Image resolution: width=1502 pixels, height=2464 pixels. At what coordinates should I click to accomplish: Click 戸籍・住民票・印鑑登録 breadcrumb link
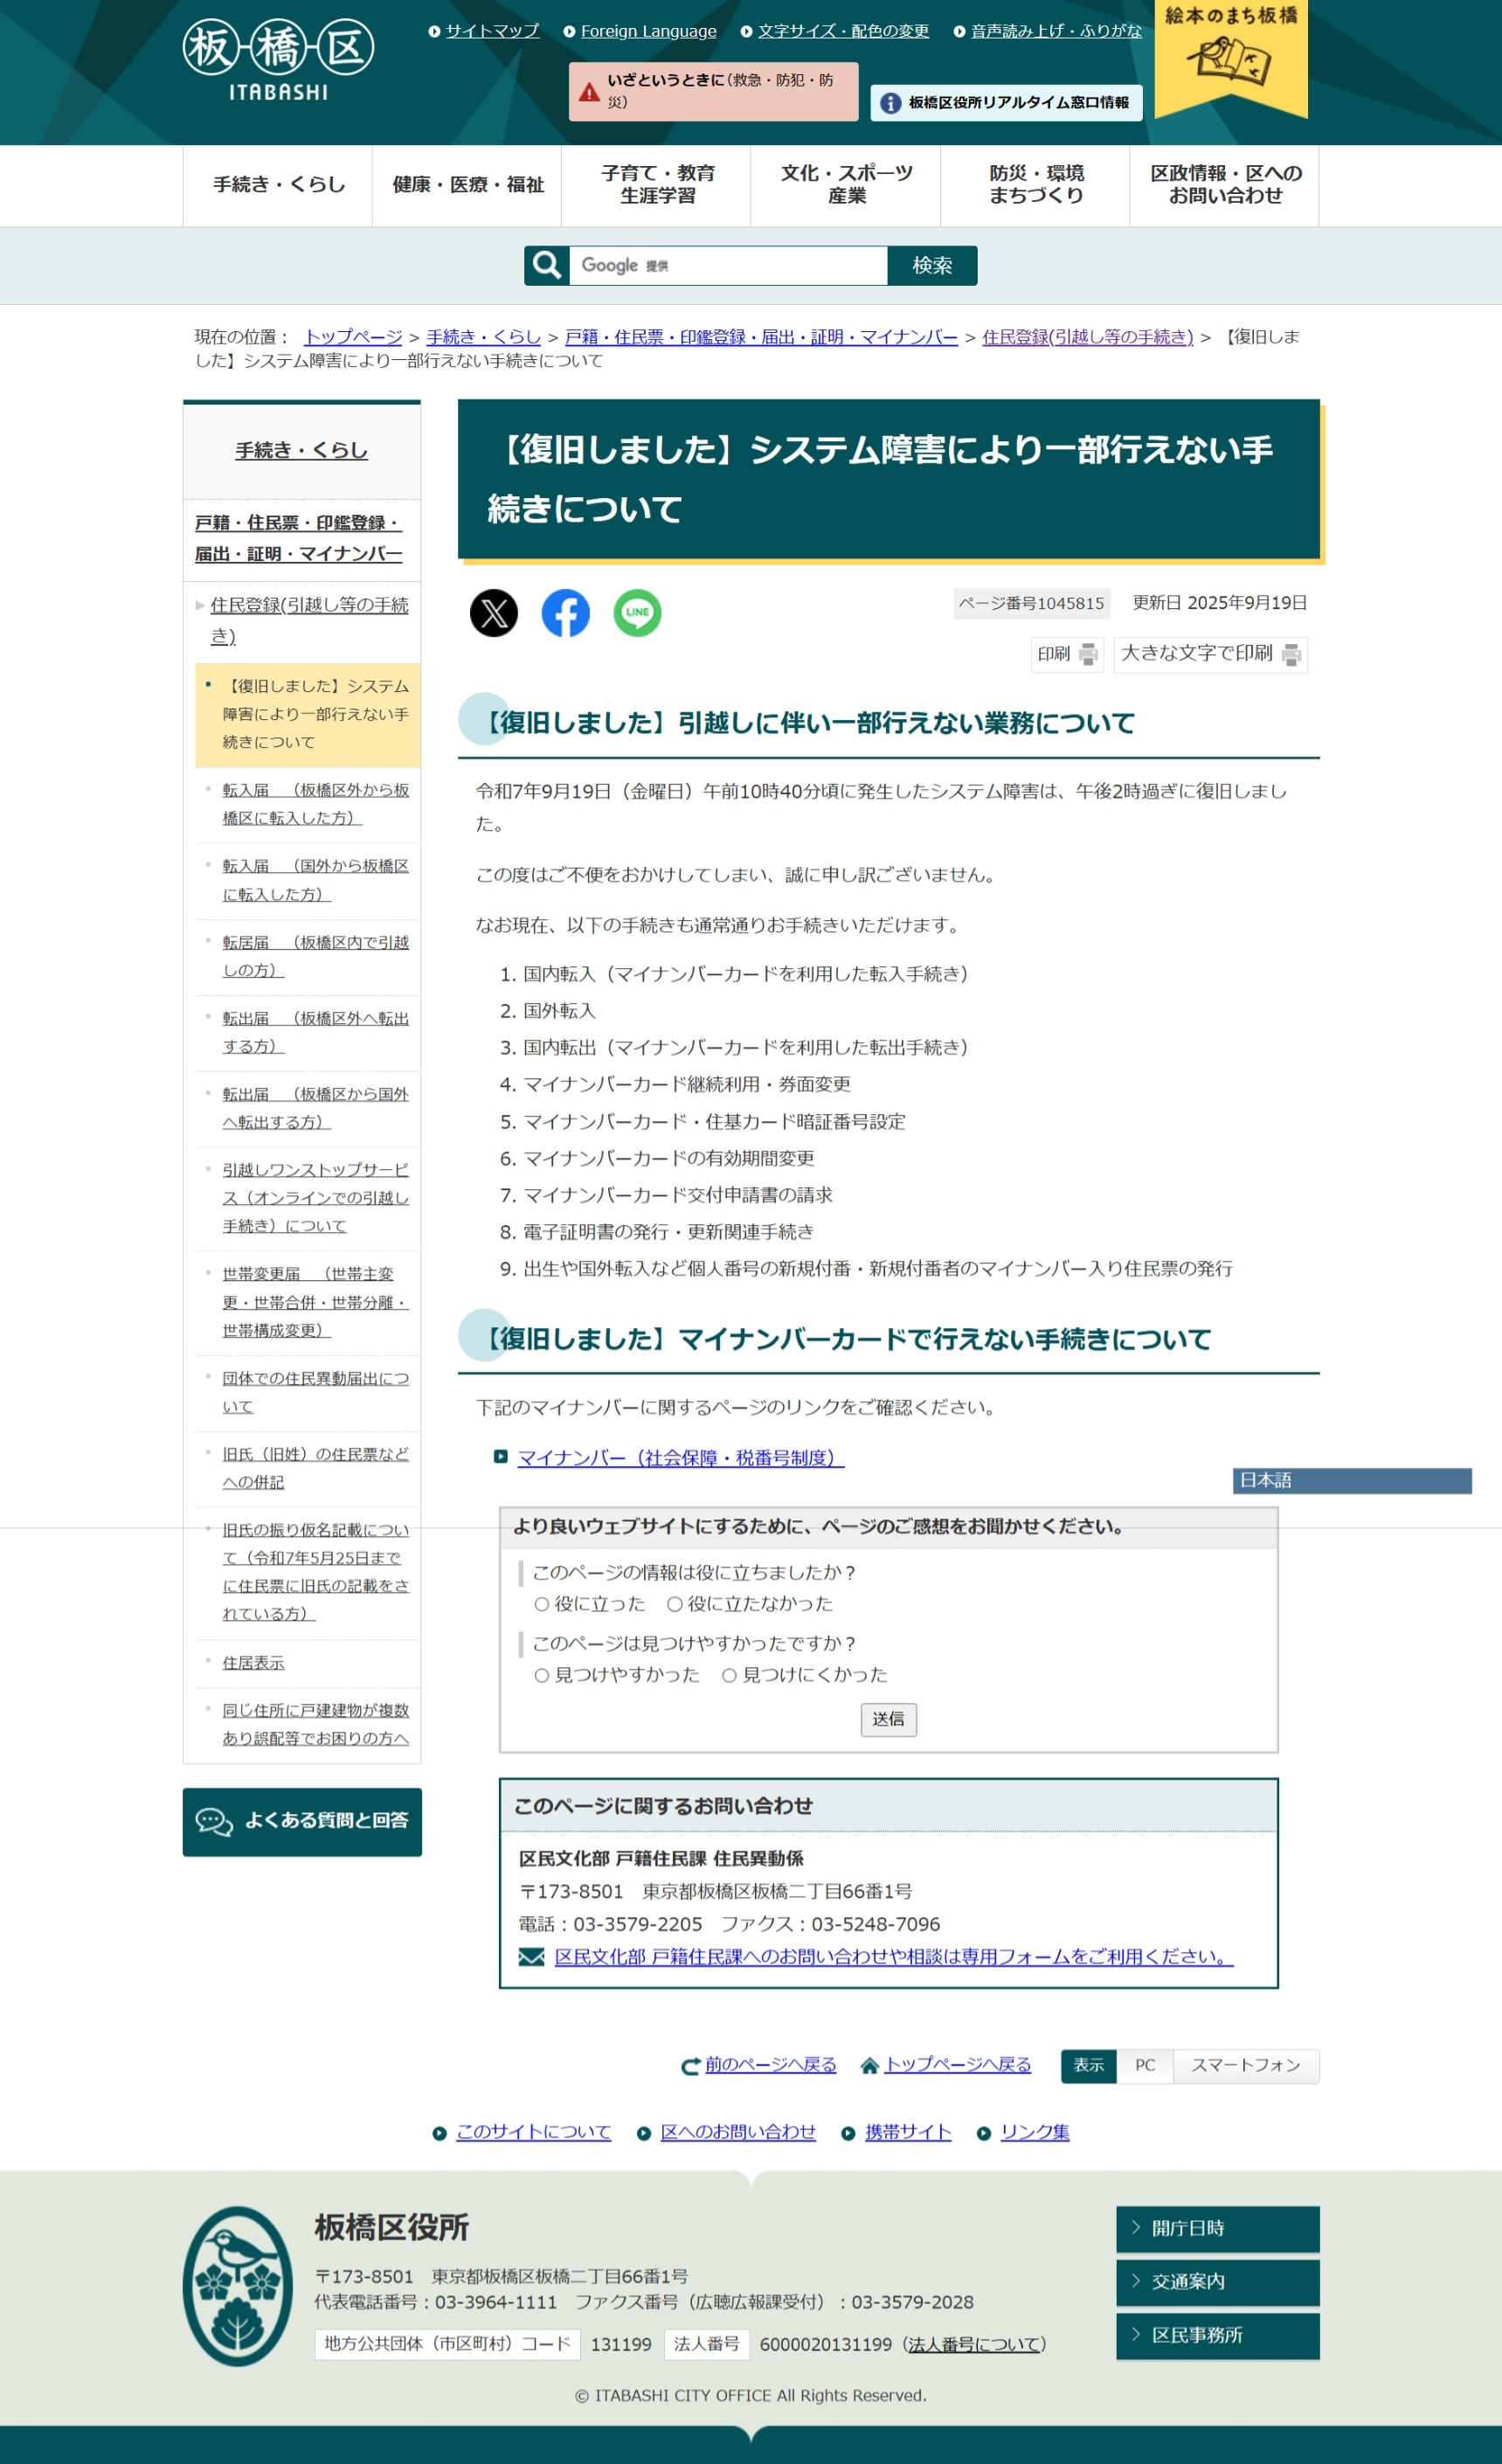tap(761, 337)
